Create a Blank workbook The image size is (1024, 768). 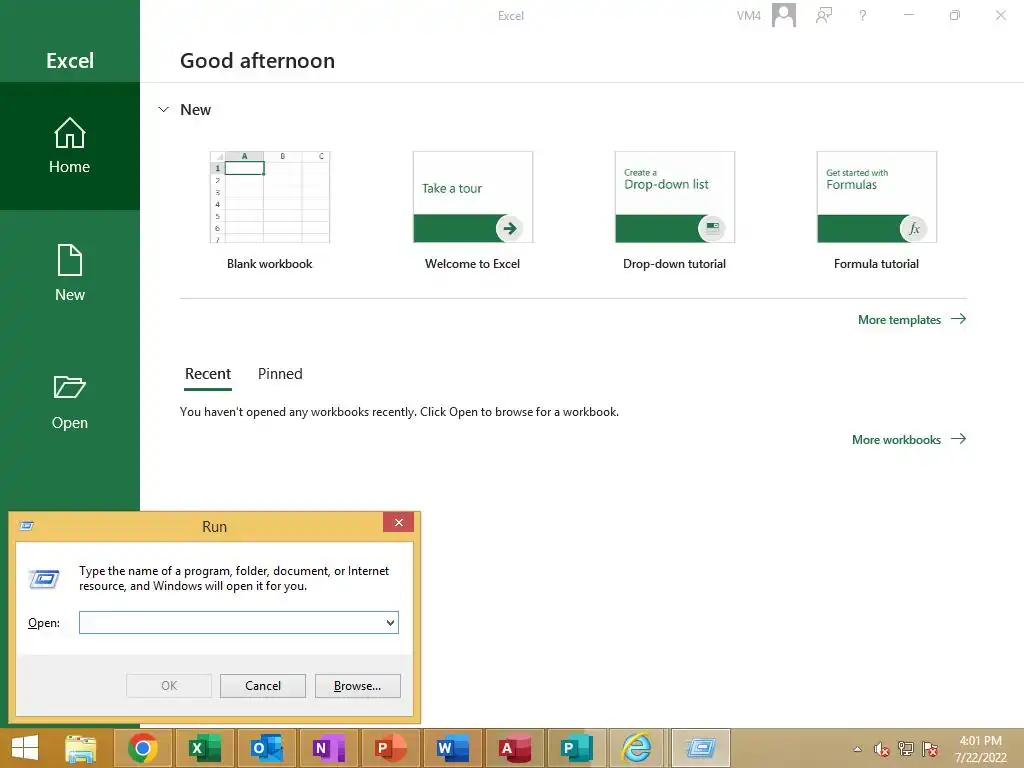pos(270,210)
